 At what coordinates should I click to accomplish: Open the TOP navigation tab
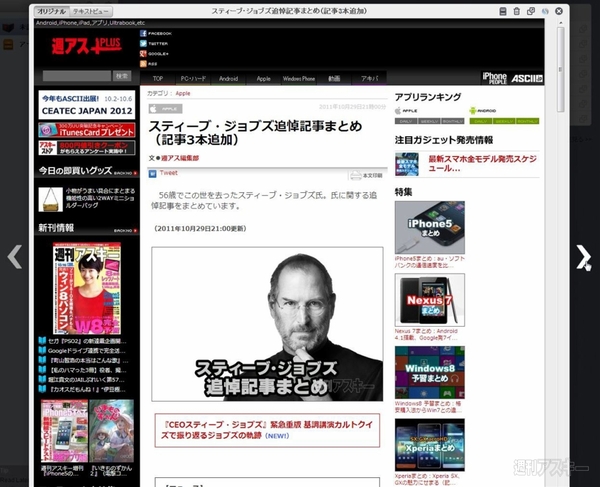click(158, 78)
